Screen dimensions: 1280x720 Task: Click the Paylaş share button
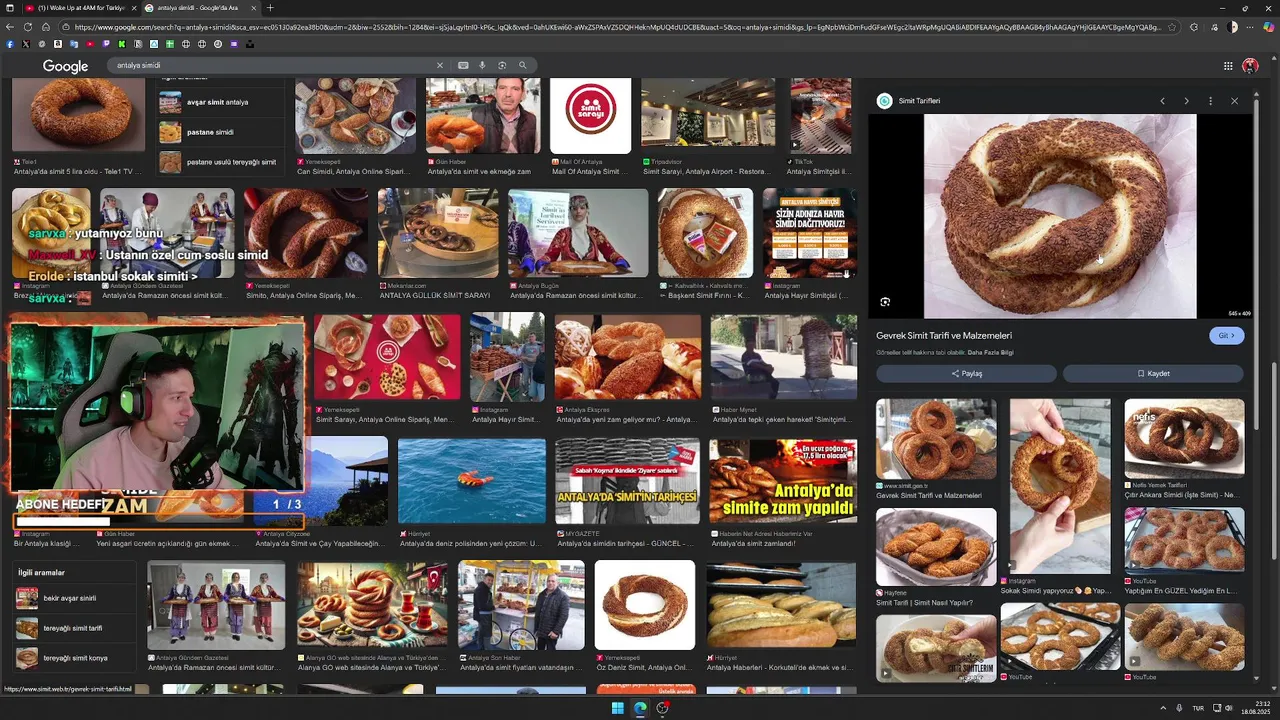966,374
